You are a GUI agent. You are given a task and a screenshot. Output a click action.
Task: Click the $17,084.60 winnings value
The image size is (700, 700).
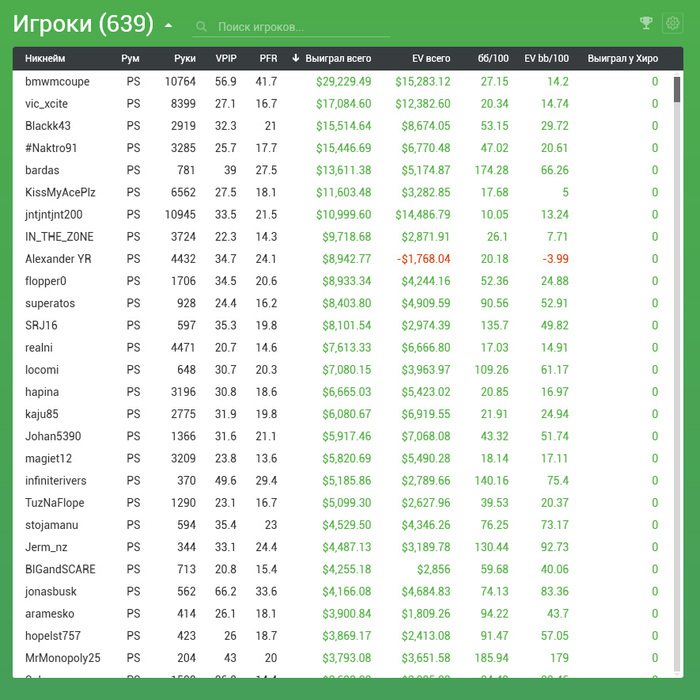pyautogui.click(x=343, y=104)
